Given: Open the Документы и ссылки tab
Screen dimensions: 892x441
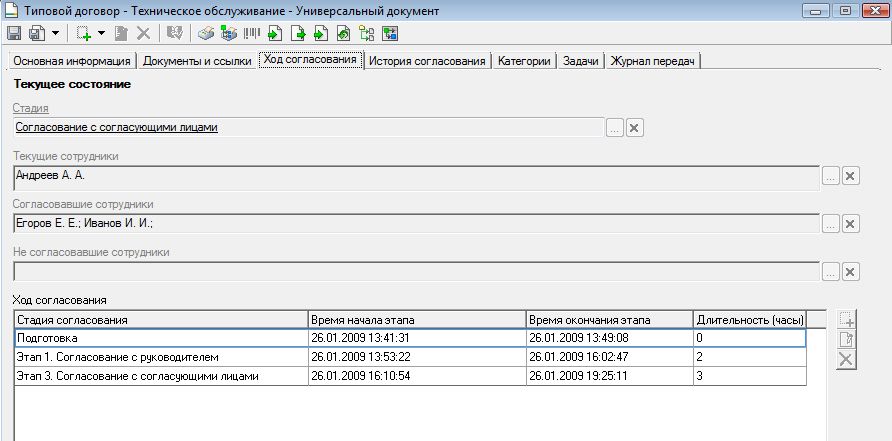Looking at the screenshot, I should [197, 61].
